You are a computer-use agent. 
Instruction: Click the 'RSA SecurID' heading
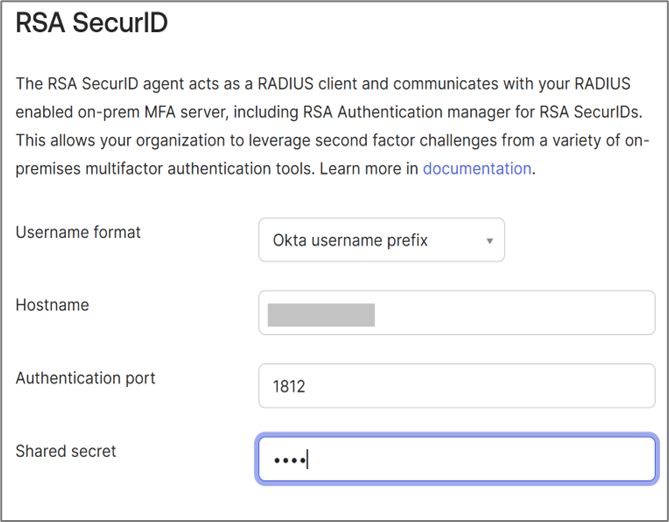coord(91,24)
